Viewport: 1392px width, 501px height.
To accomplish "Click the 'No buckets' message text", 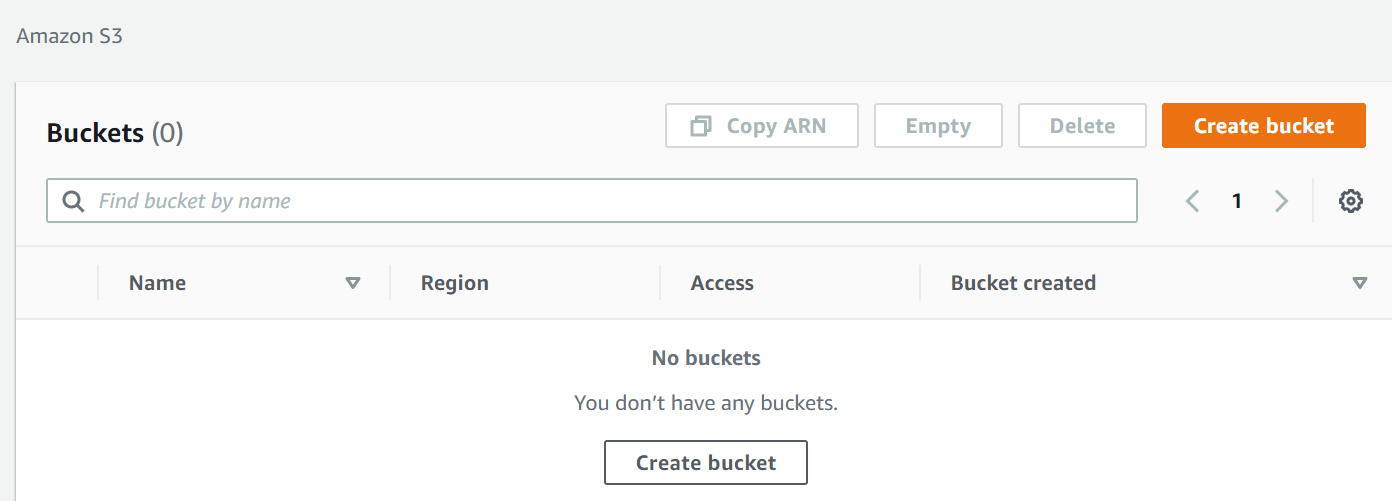I will pos(706,358).
